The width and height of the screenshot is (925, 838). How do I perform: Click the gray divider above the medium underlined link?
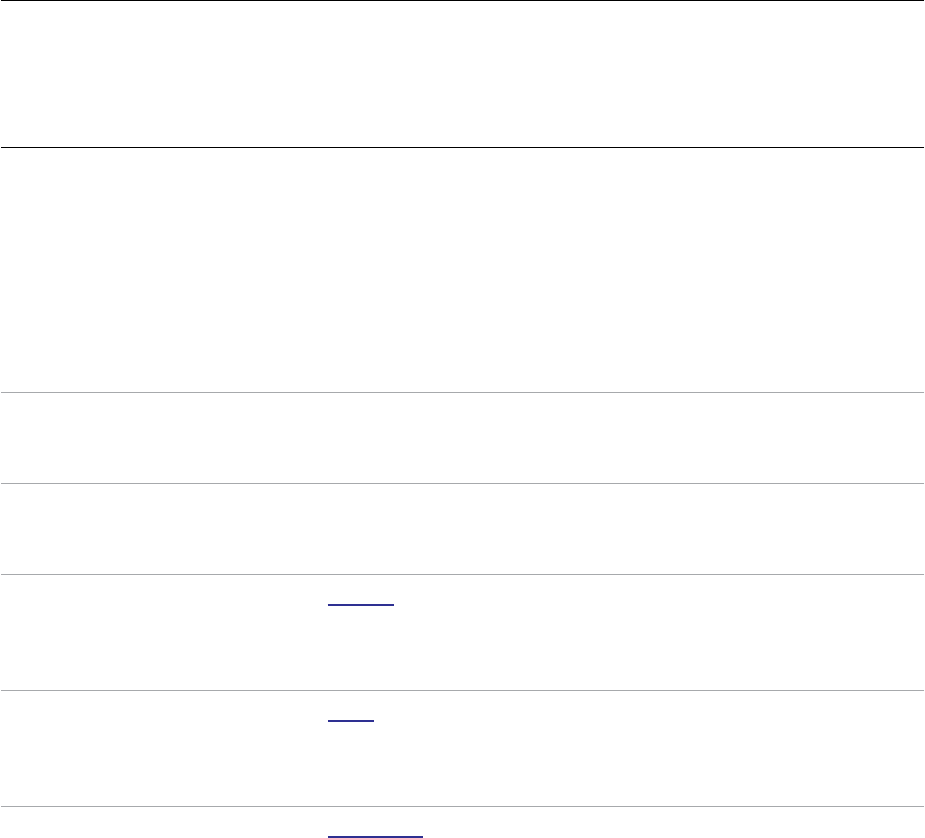coord(462,574)
